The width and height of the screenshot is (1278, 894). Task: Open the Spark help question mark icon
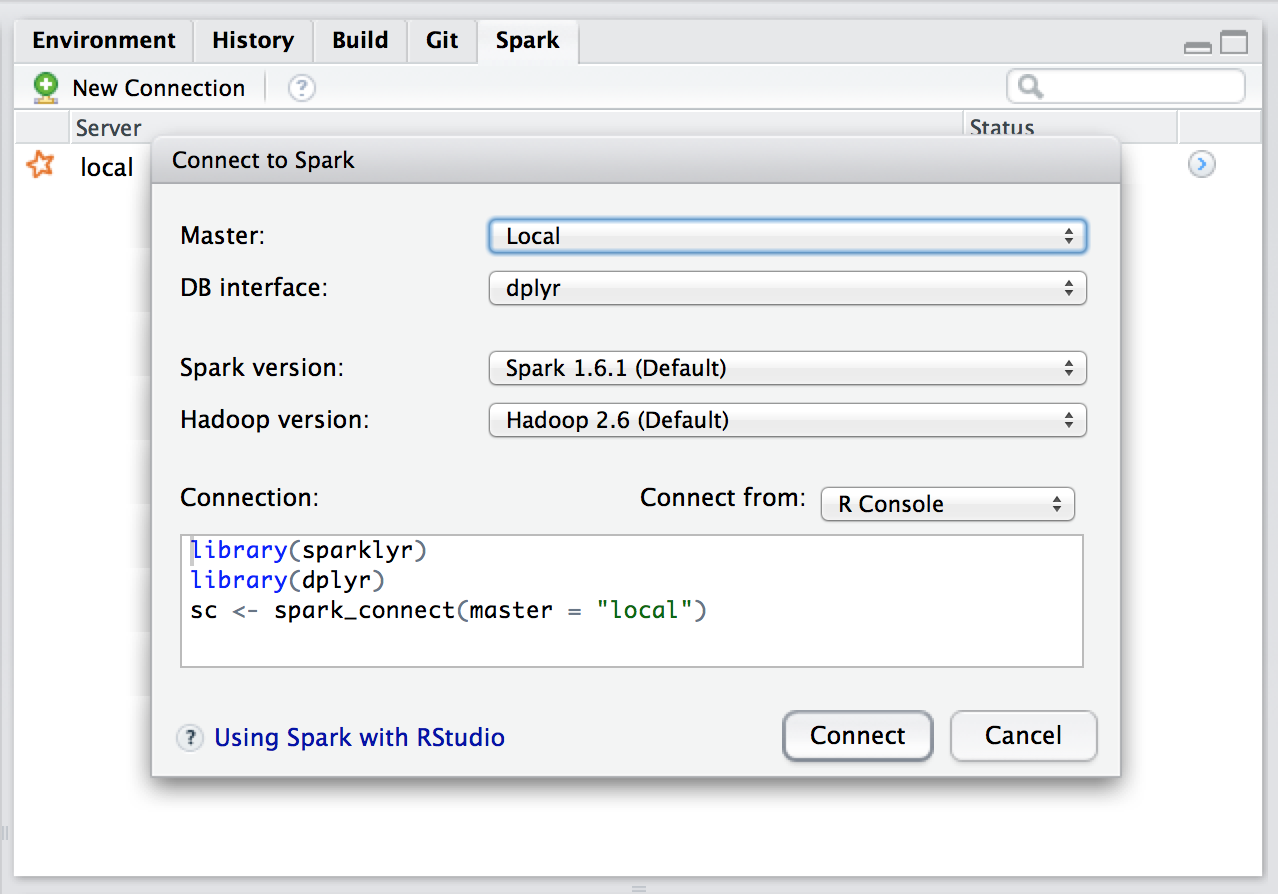302,88
